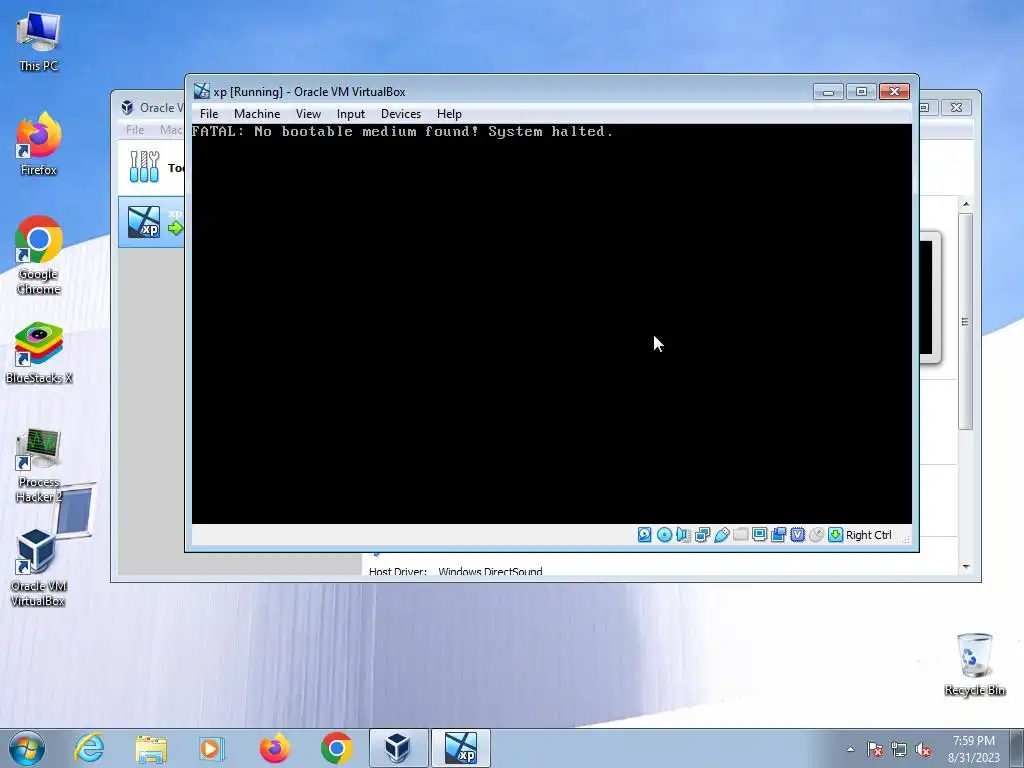
Task: Select BlueStacks X desktop shortcut
Action: point(39,353)
